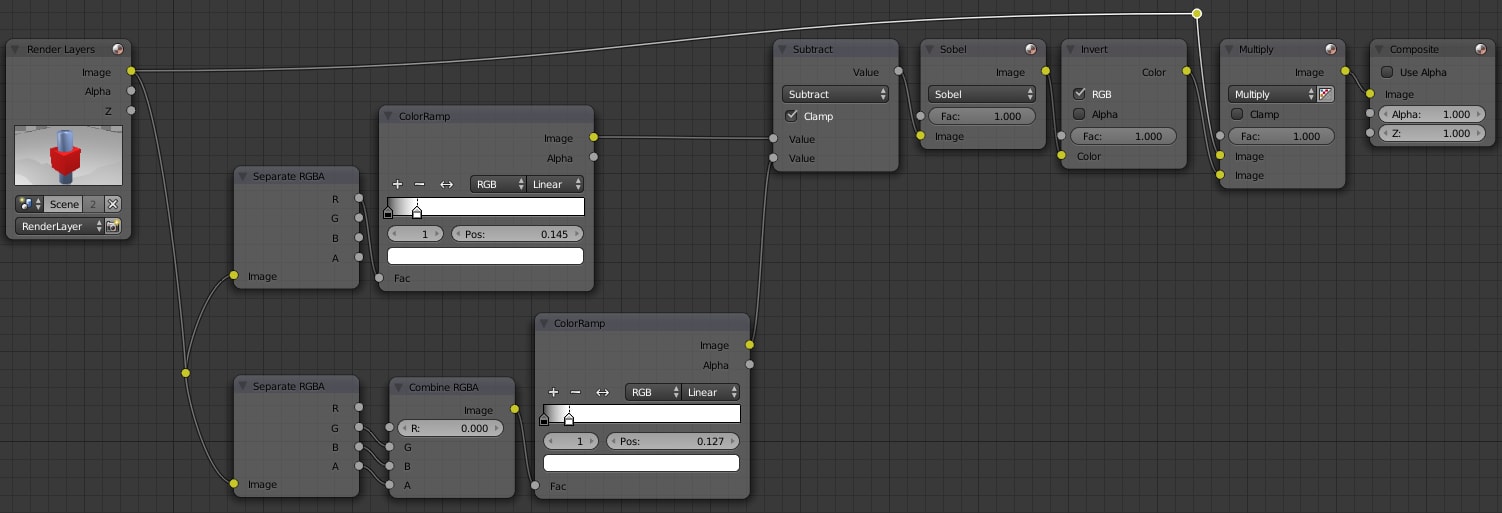Click color swatch in lower ColorRamp

click(x=641, y=463)
